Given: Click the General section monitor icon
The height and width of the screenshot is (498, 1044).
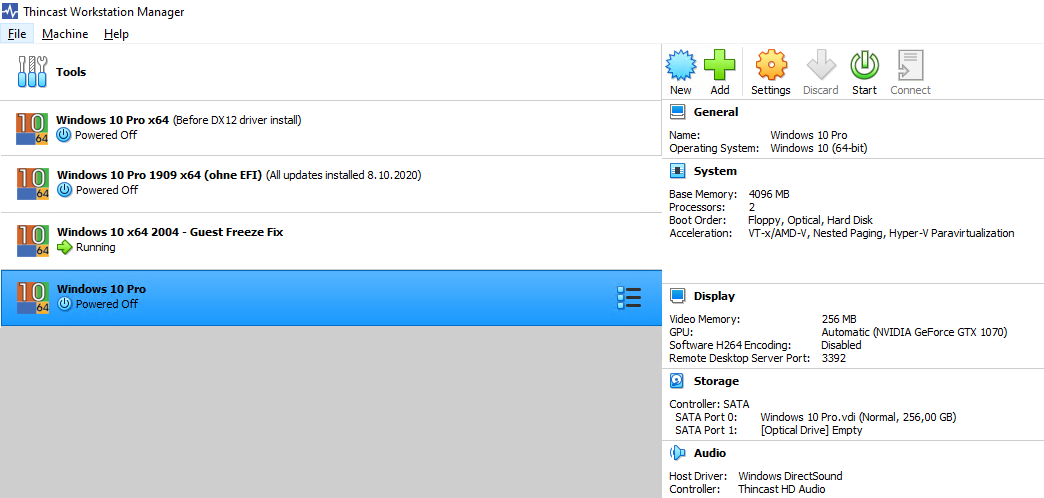Looking at the screenshot, I should pos(677,112).
